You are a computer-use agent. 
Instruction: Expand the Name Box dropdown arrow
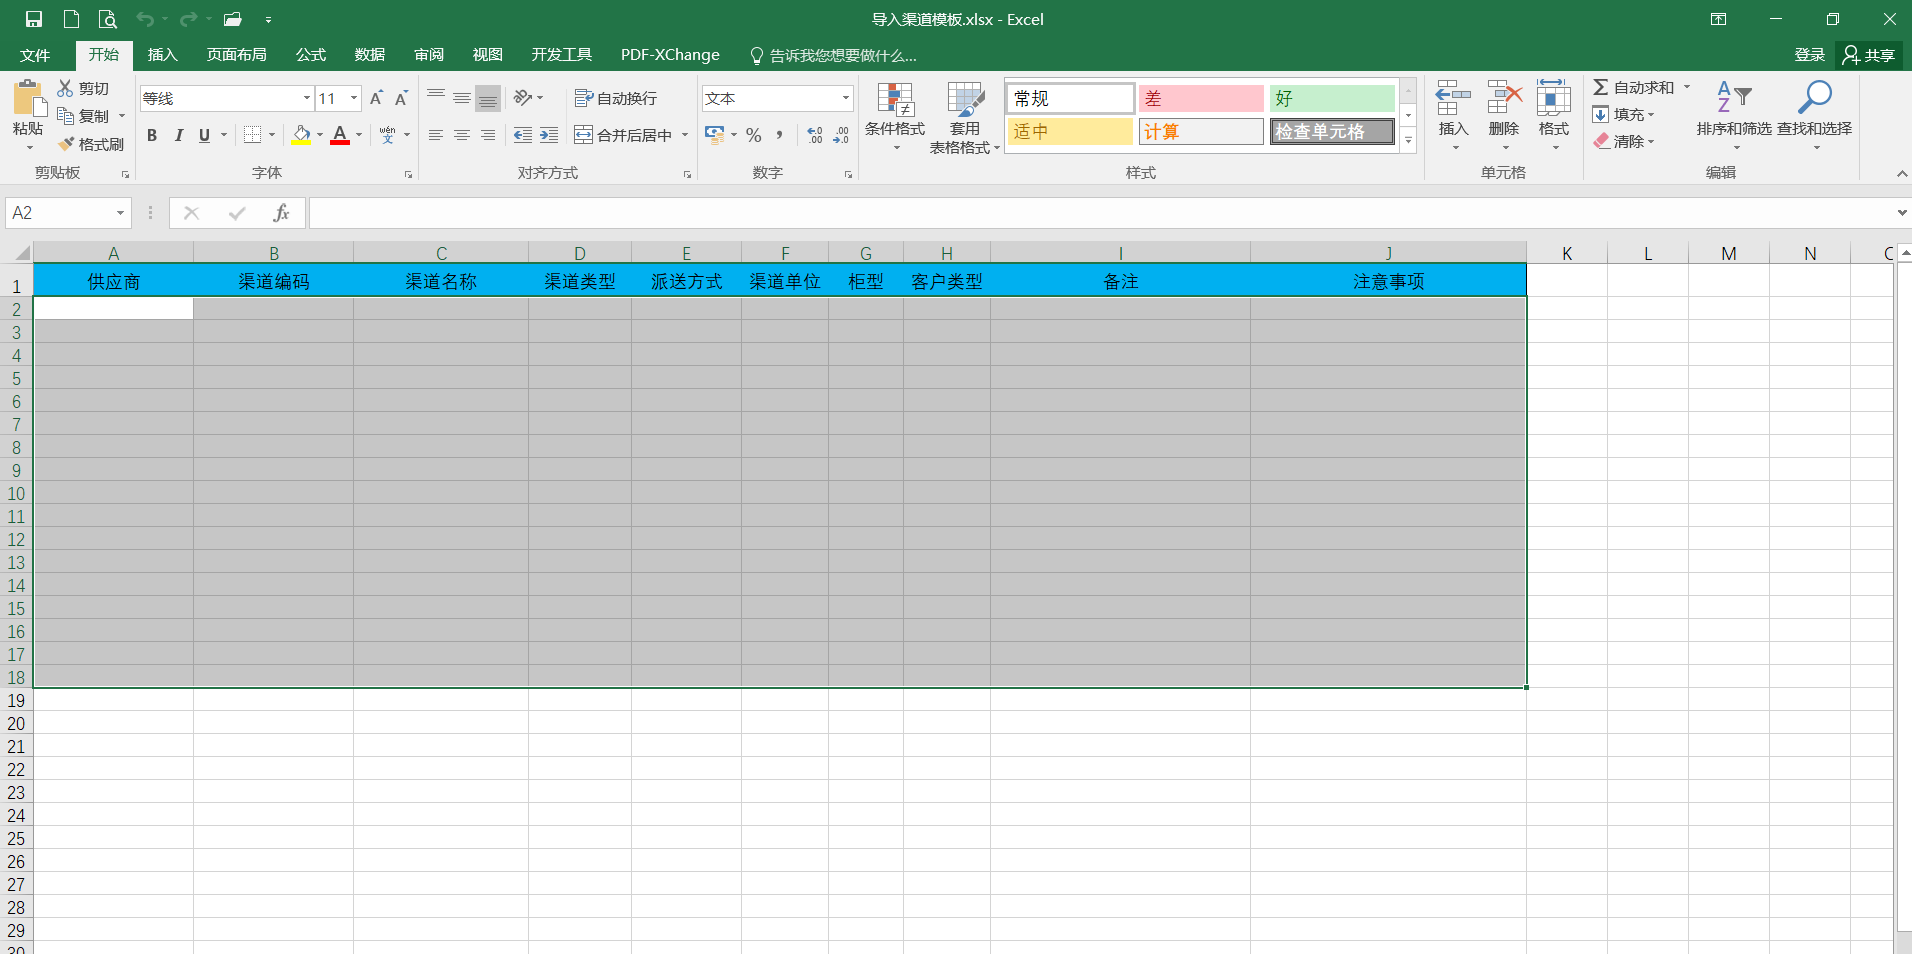pyautogui.click(x=120, y=213)
